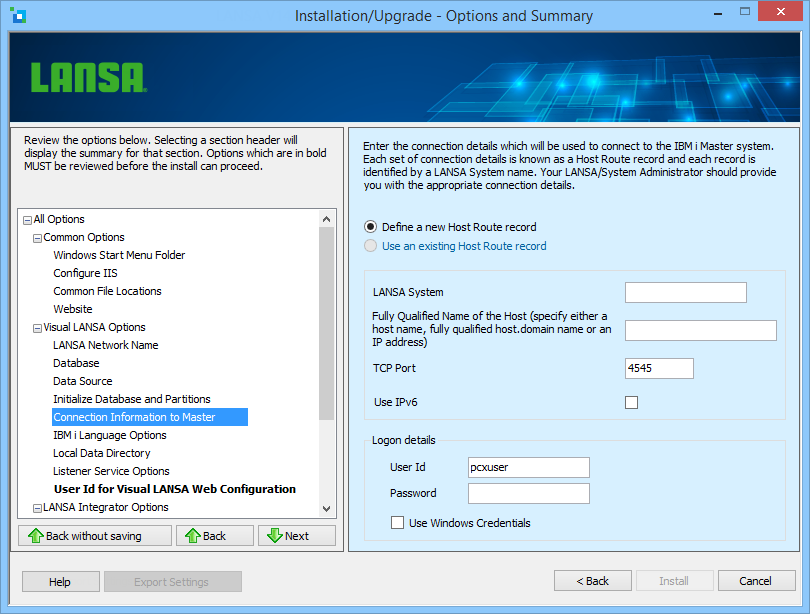
Task: Click the Cancel button
Action: point(756,581)
